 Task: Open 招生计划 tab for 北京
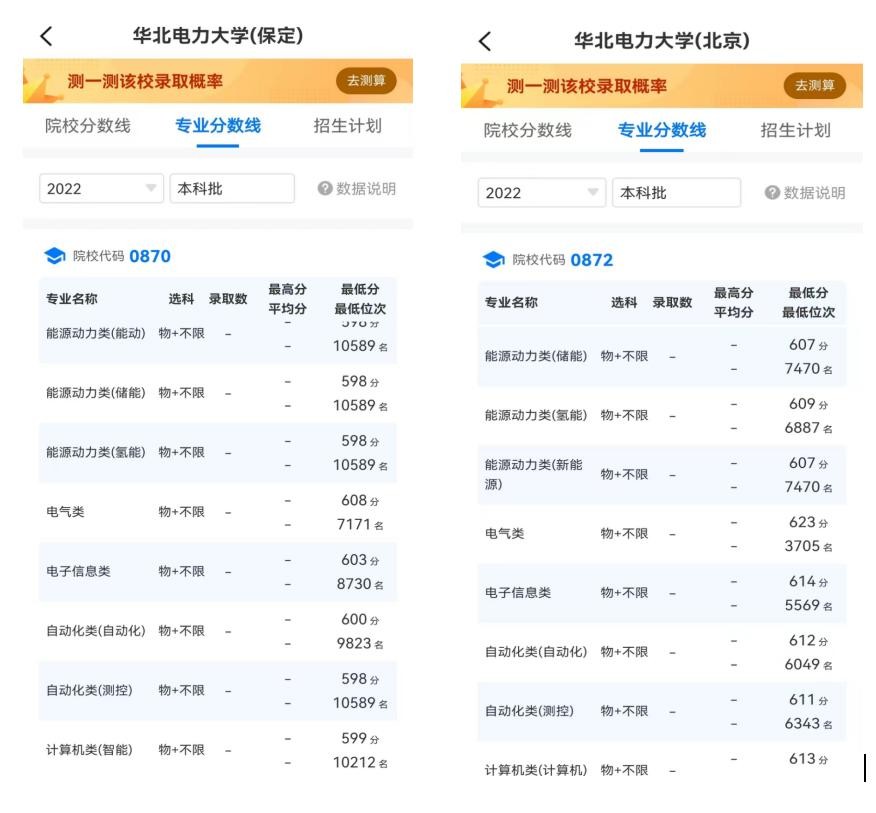[795, 130]
